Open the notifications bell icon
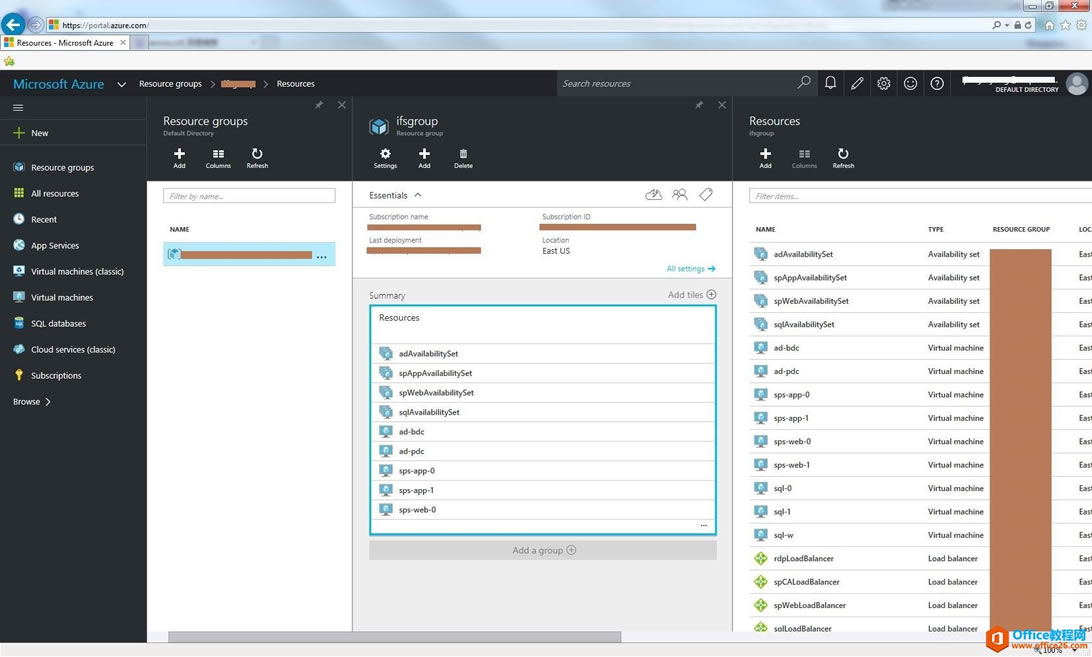The width and height of the screenshot is (1092, 657). click(x=830, y=84)
